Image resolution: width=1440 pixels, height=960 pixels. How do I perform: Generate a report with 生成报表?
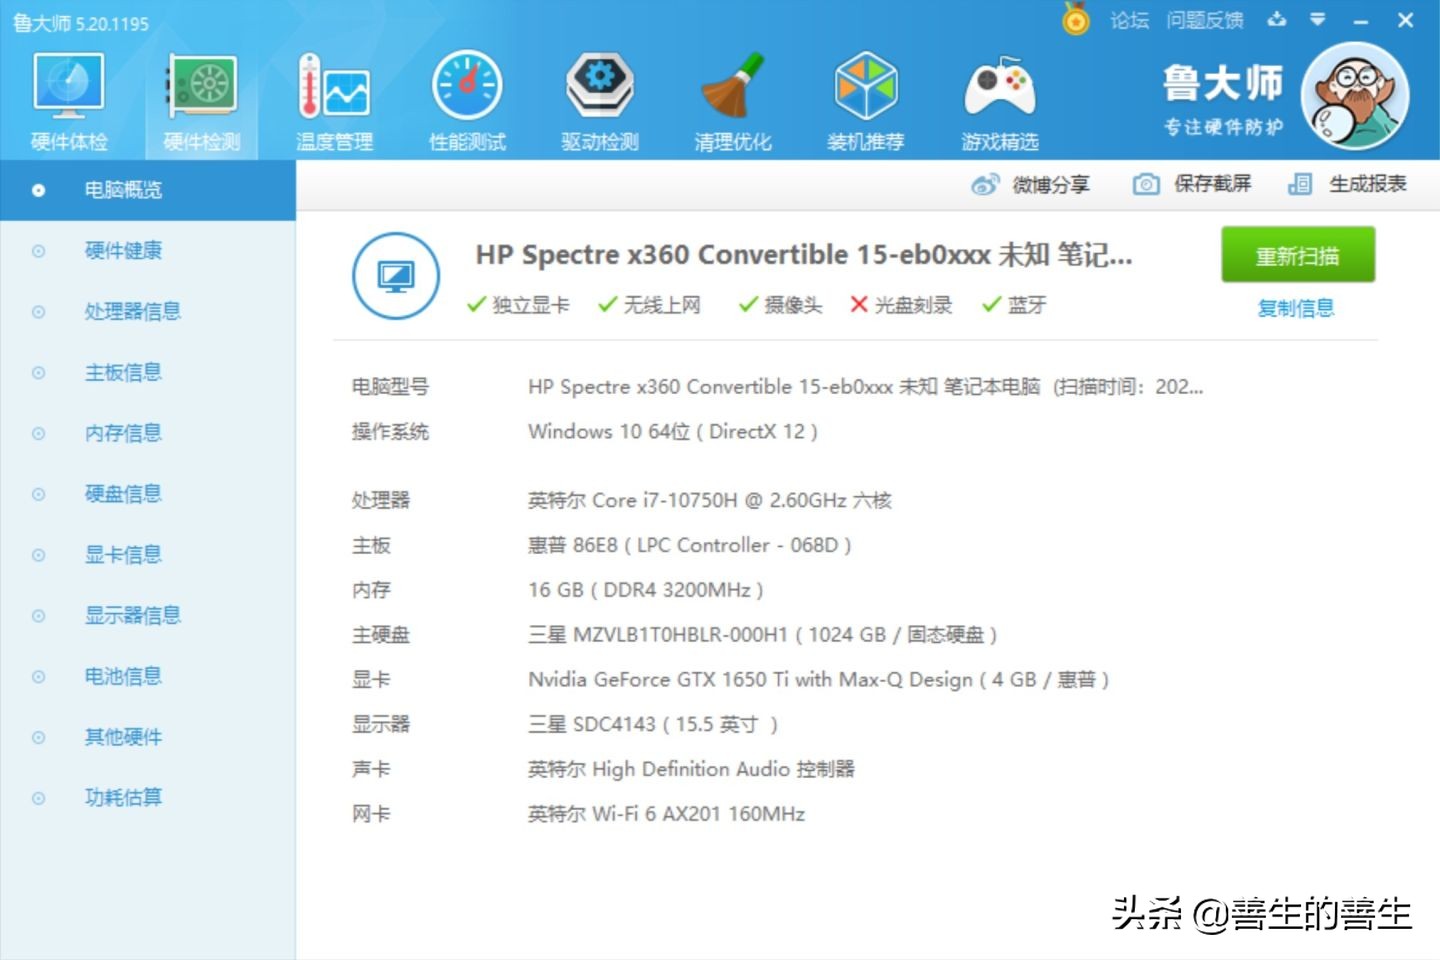point(1301,184)
